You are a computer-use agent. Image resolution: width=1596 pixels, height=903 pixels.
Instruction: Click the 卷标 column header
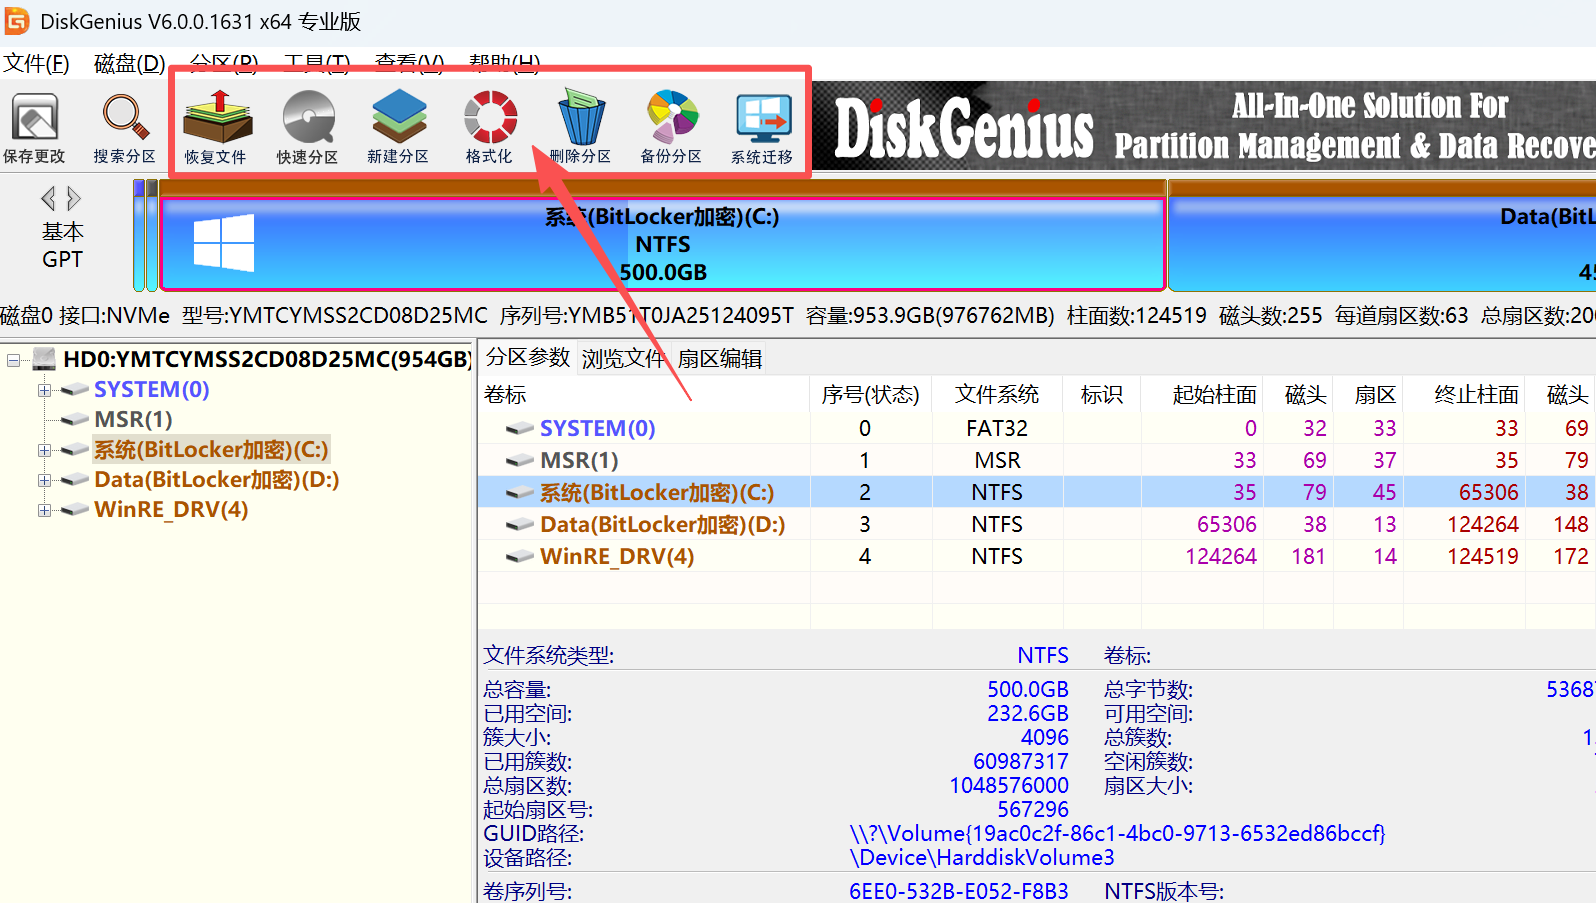click(x=644, y=394)
